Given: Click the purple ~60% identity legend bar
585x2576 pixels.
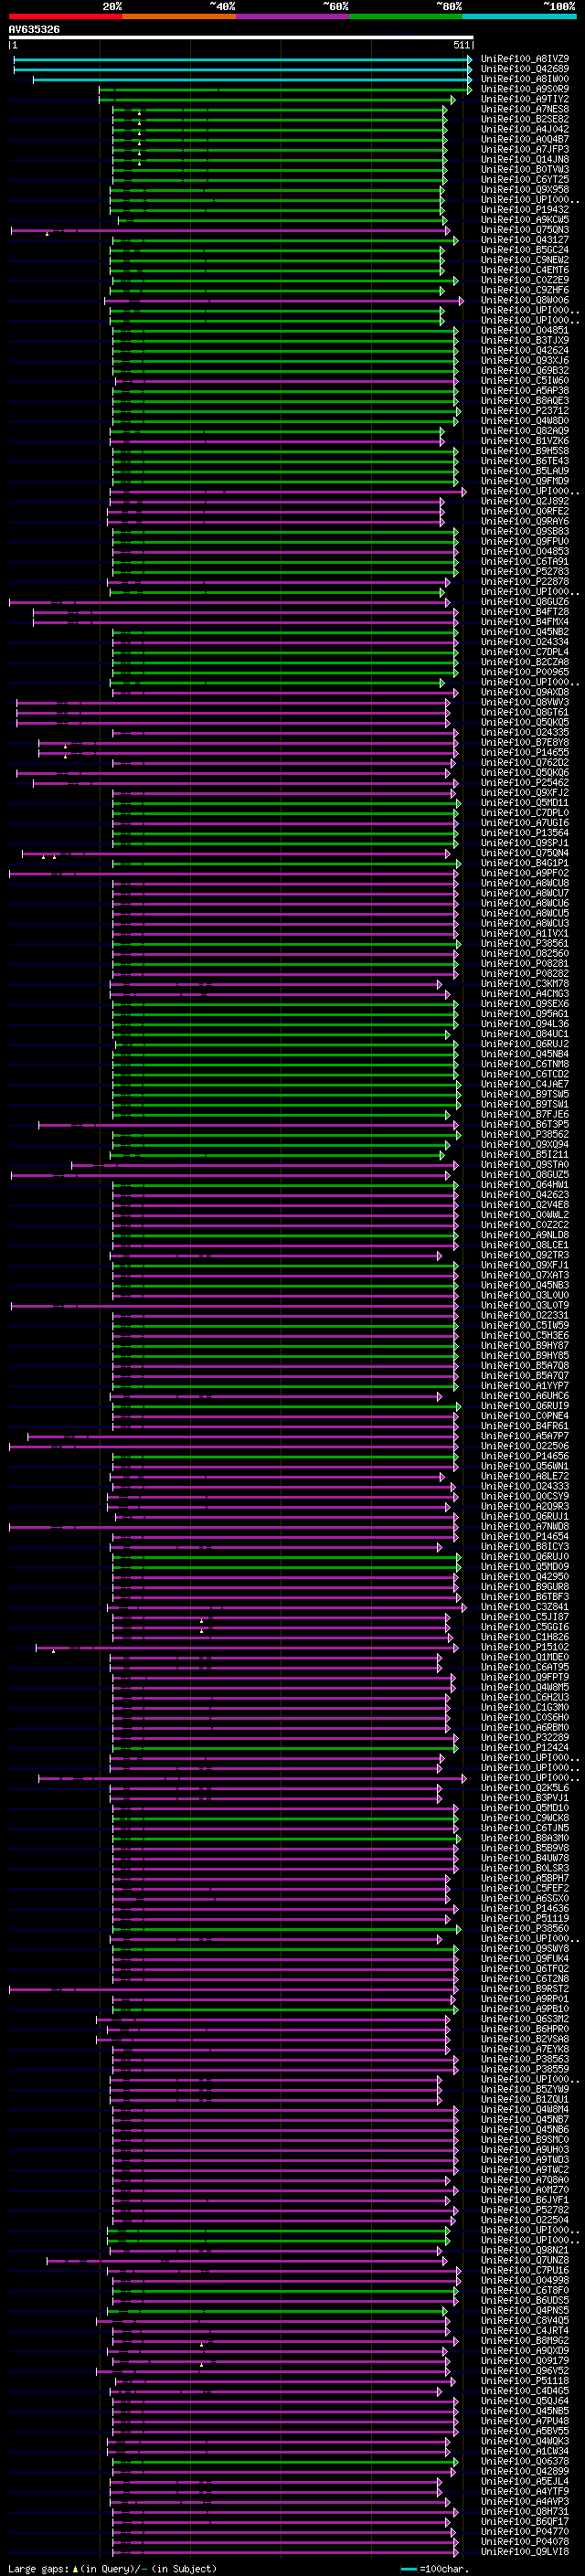Looking at the screenshot, I should 292,16.
